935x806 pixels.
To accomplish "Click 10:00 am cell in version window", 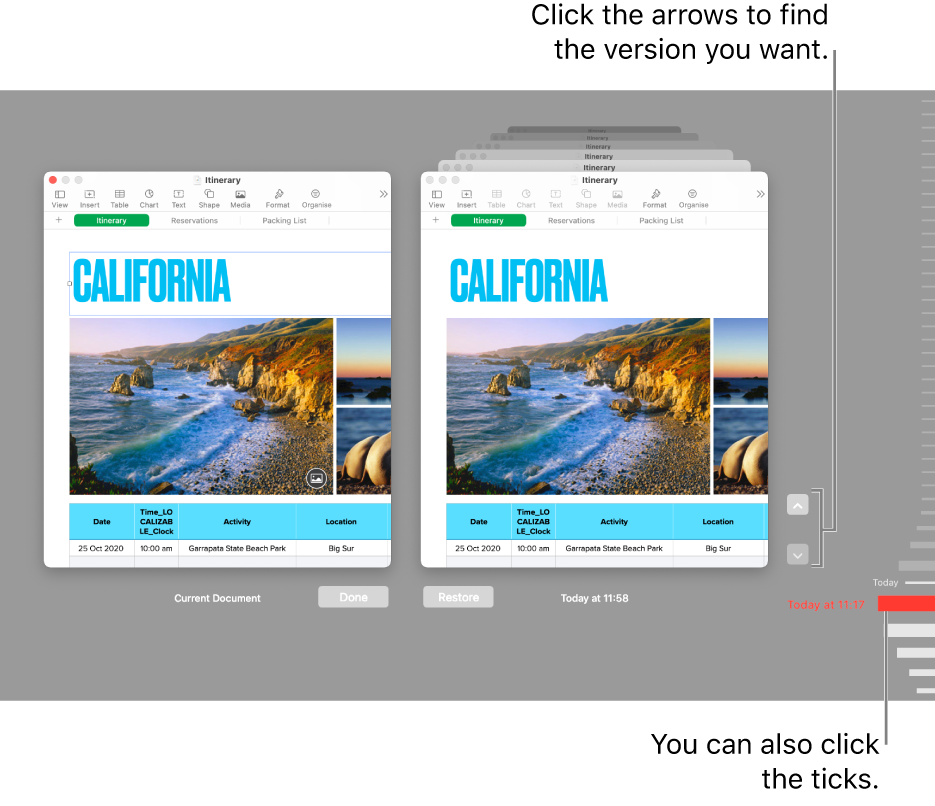I will (533, 548).
